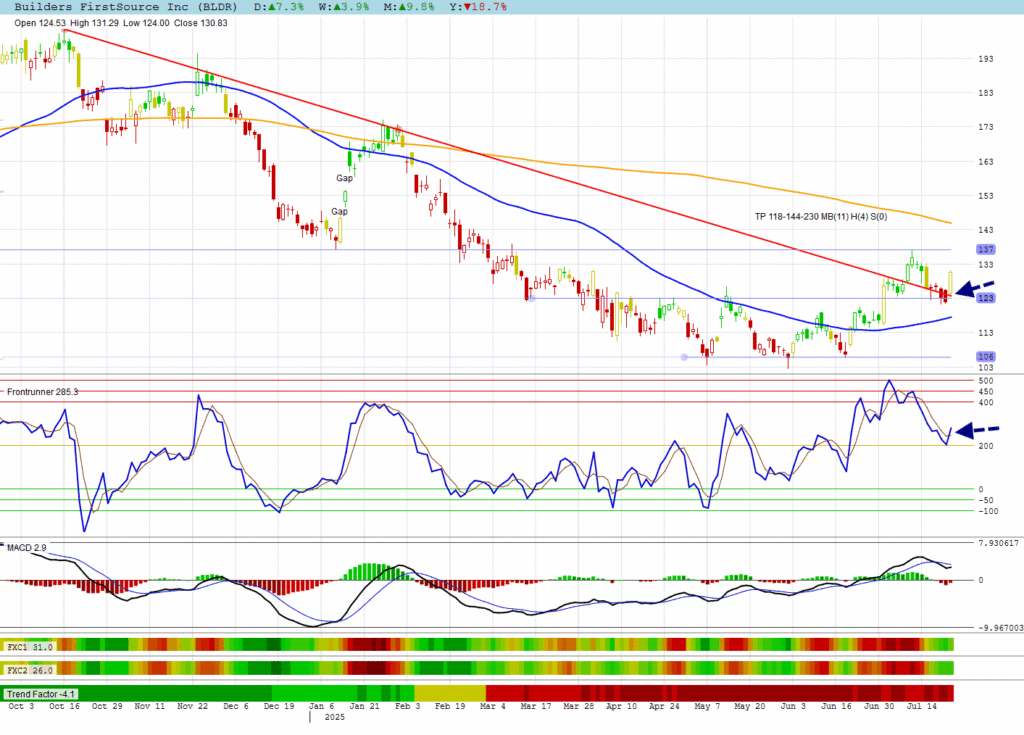The width and height of the screenshot is (1024, 735).
Task: Click the upper Gap label near Jan 21
Action: tap(344, 178)
